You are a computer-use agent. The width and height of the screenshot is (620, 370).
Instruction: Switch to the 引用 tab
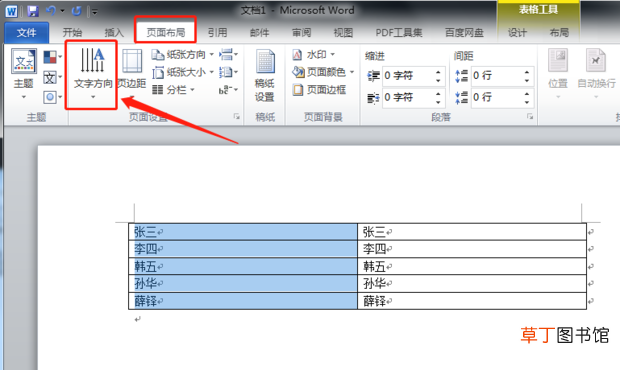217,33
